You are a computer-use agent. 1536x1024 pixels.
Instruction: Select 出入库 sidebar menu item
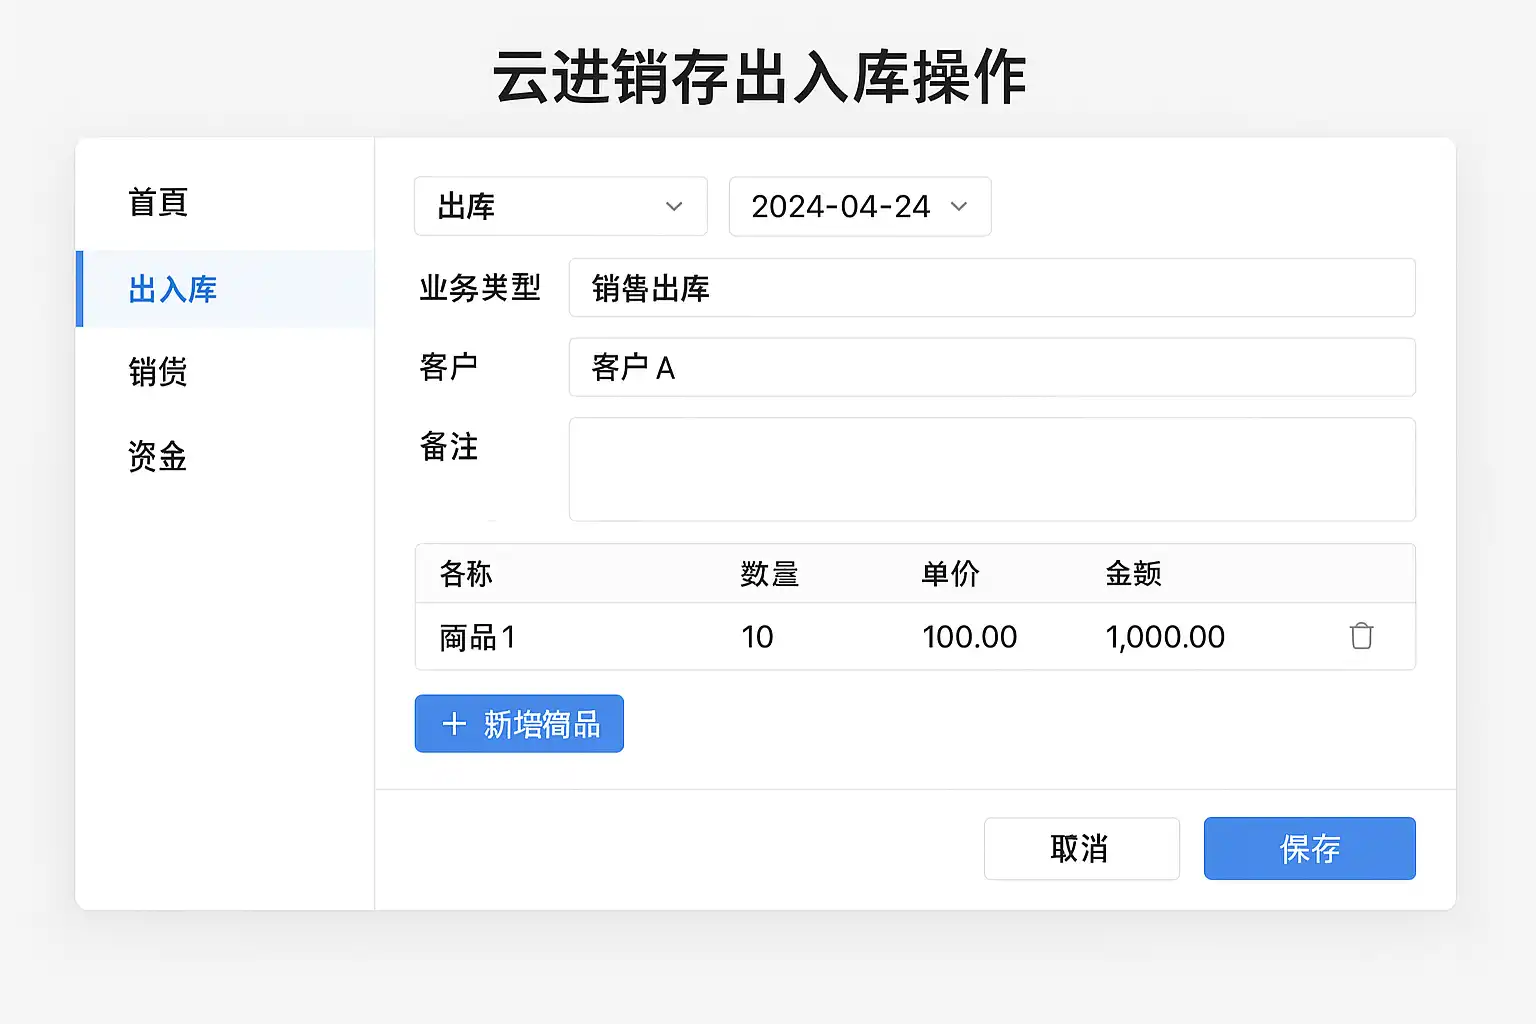pyautogui.click(x=173, y=289)
